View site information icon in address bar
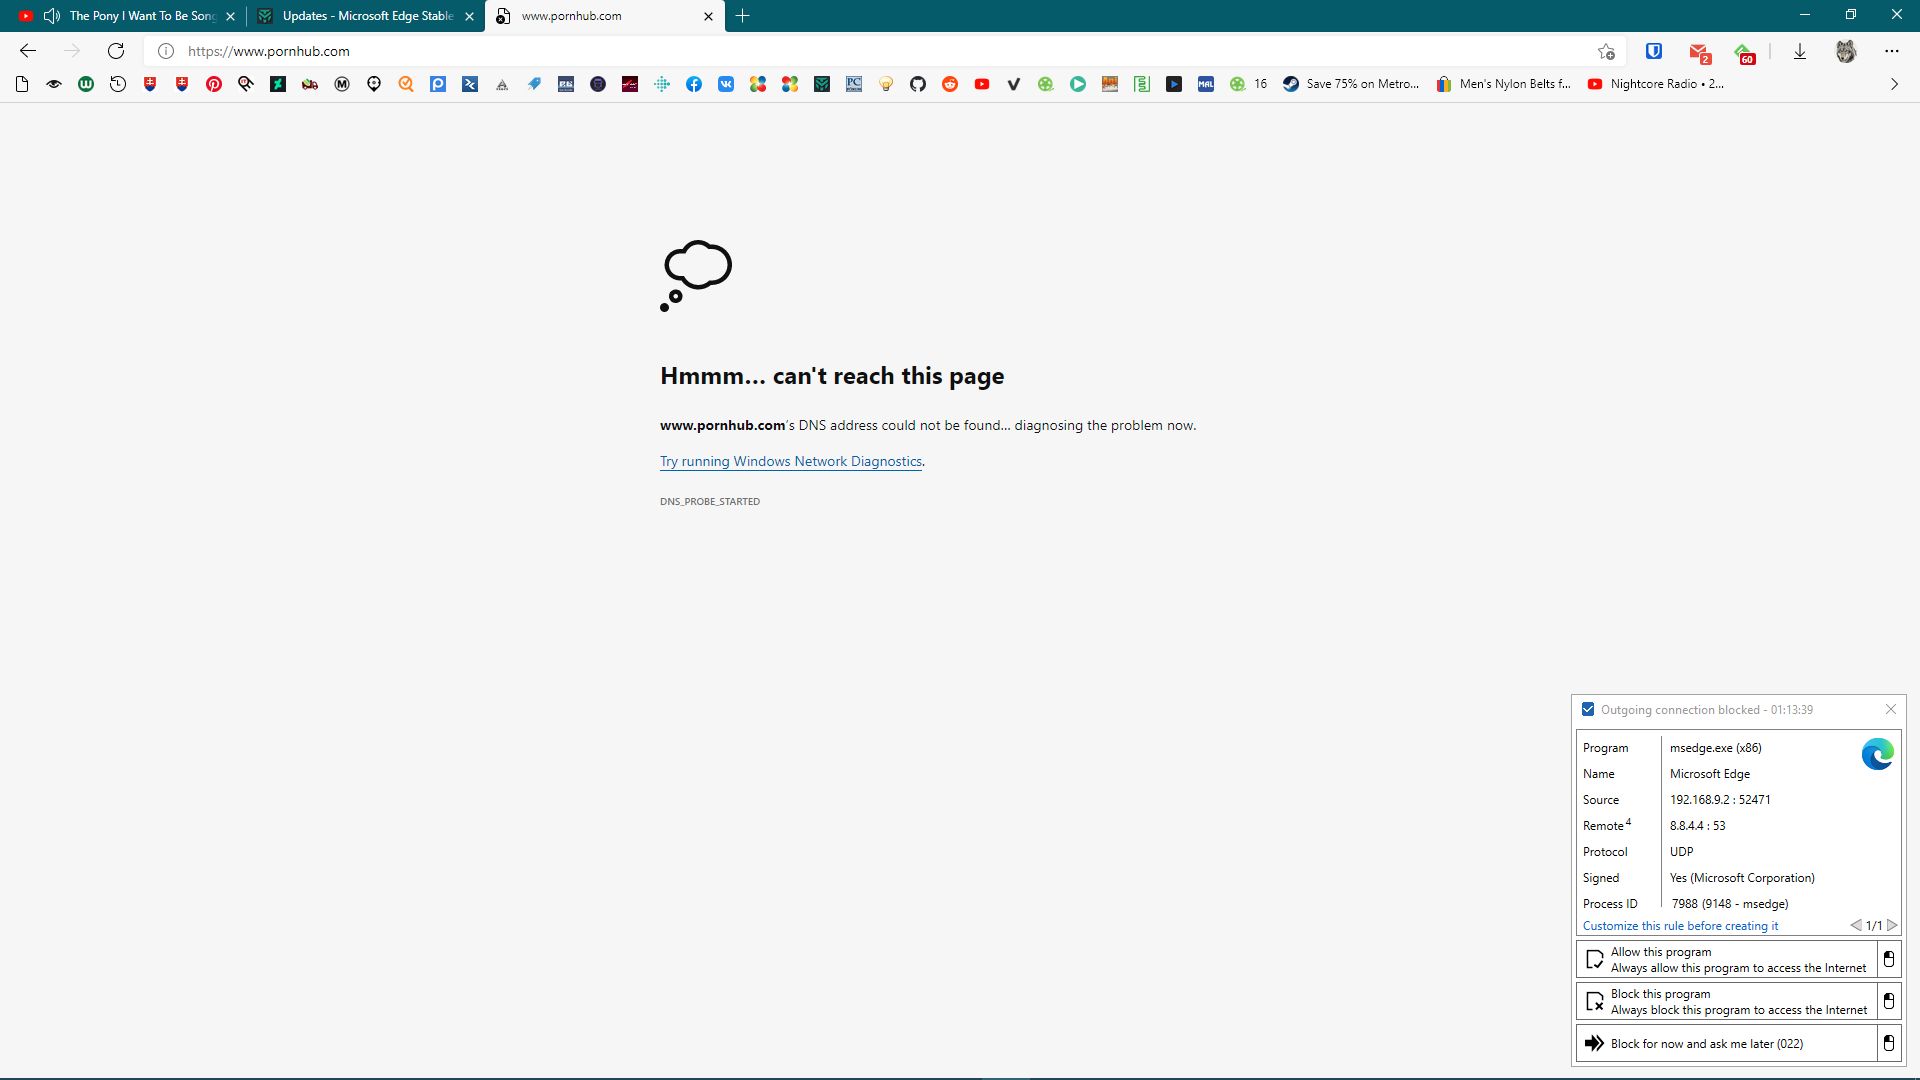Viewport: 1920px width, 1080px height. [166, 51]
